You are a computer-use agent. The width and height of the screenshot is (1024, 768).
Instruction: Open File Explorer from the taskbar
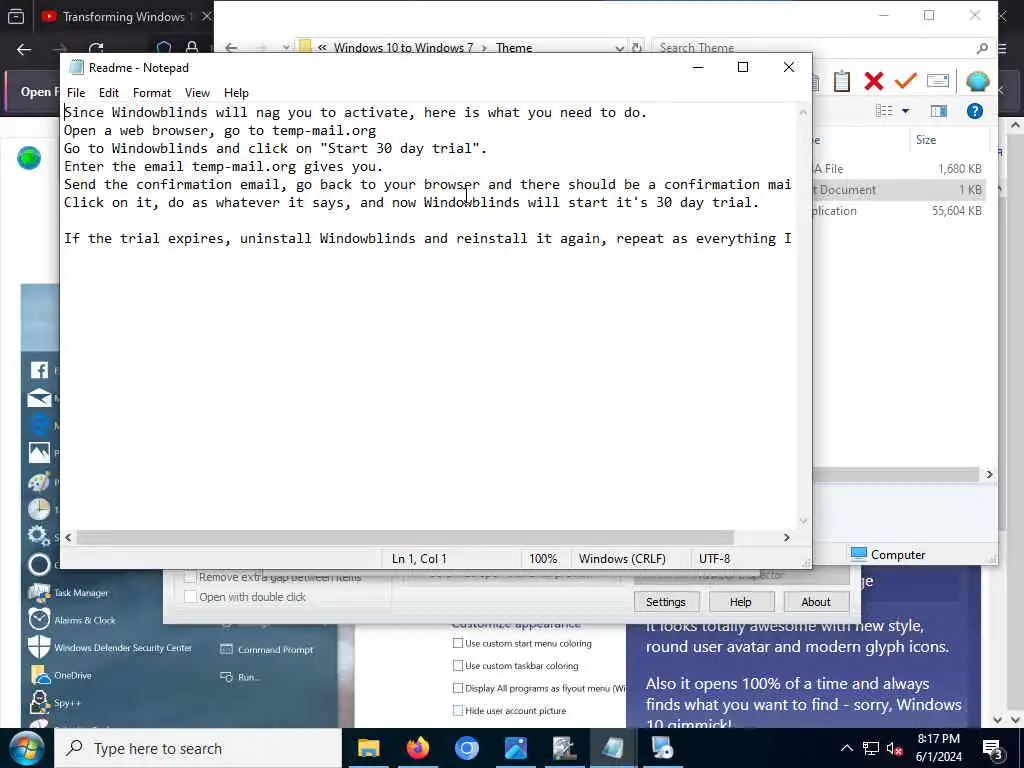click(368, 748)
